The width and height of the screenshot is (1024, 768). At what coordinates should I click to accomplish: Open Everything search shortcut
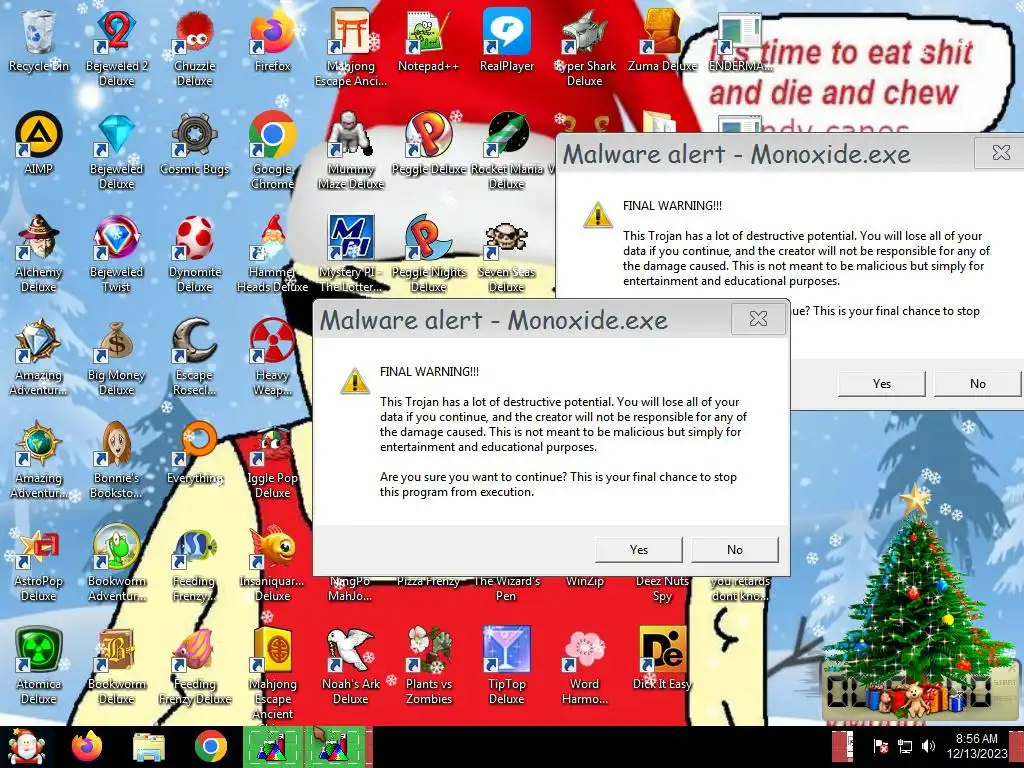(194, 452)
